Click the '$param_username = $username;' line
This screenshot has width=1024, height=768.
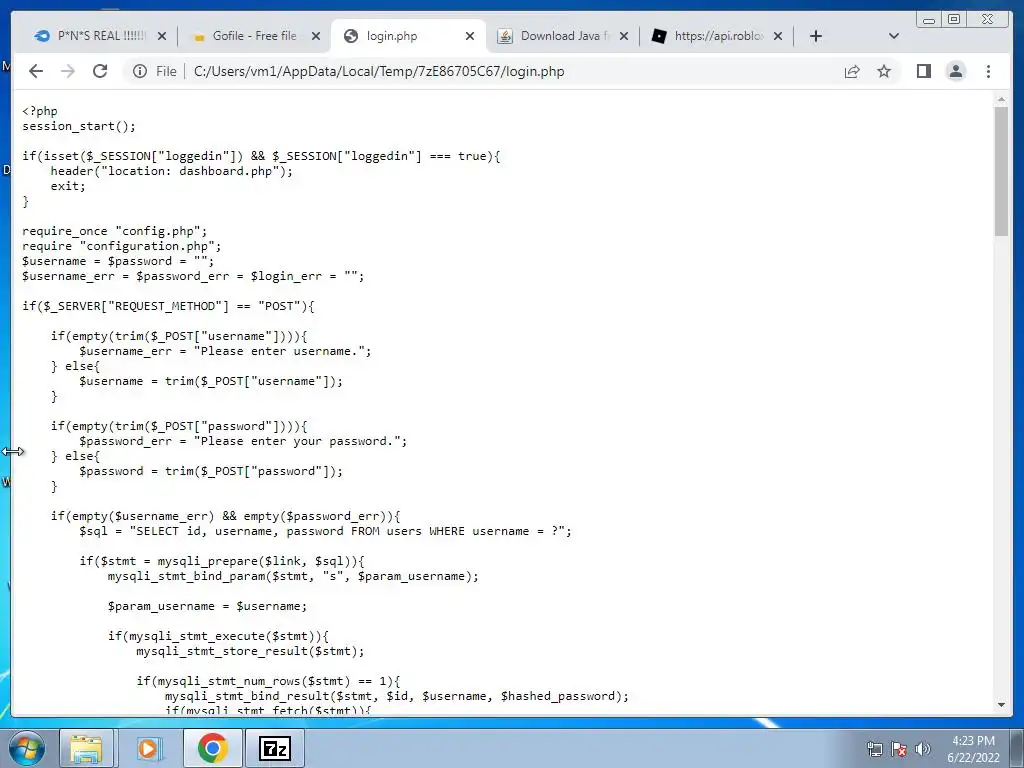click(207, 607)
